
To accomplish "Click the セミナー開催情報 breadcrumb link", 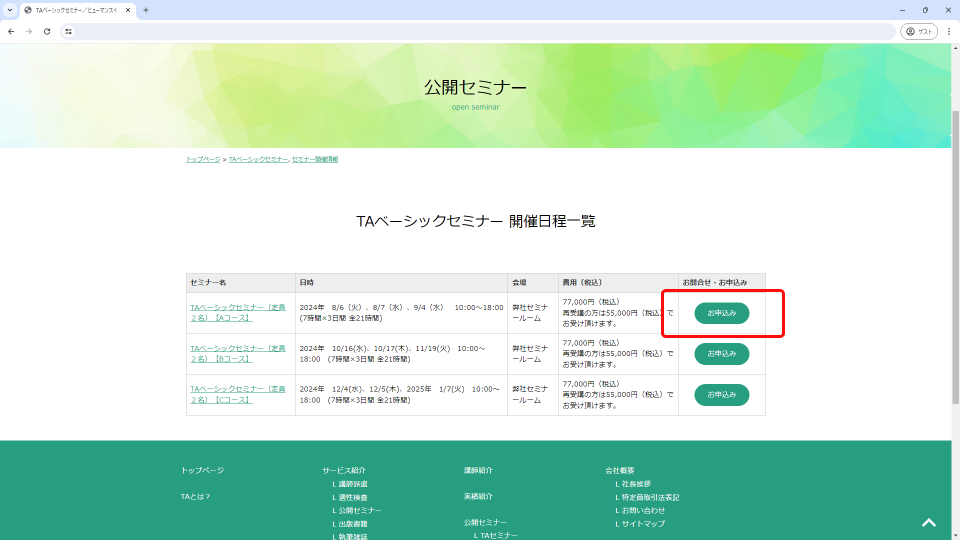I will [x=315, y=159].
